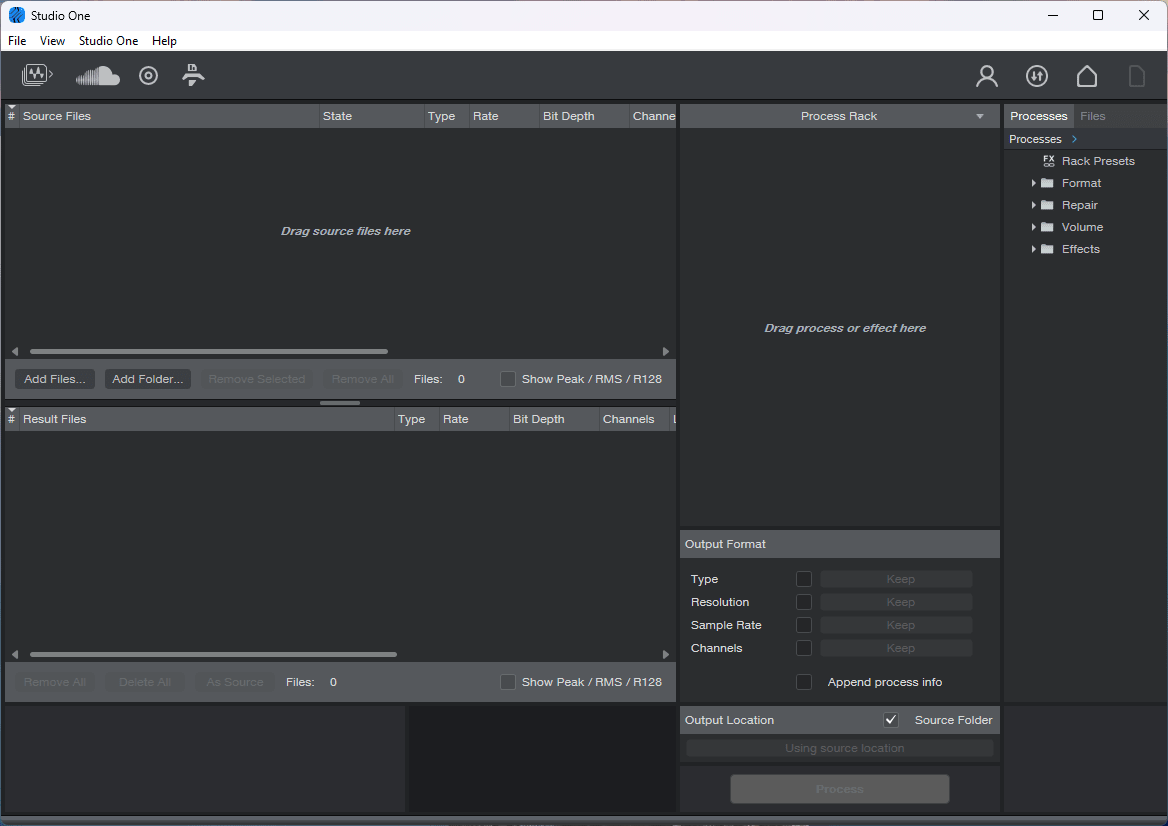Click the Add Files... button

coord(54,379)
